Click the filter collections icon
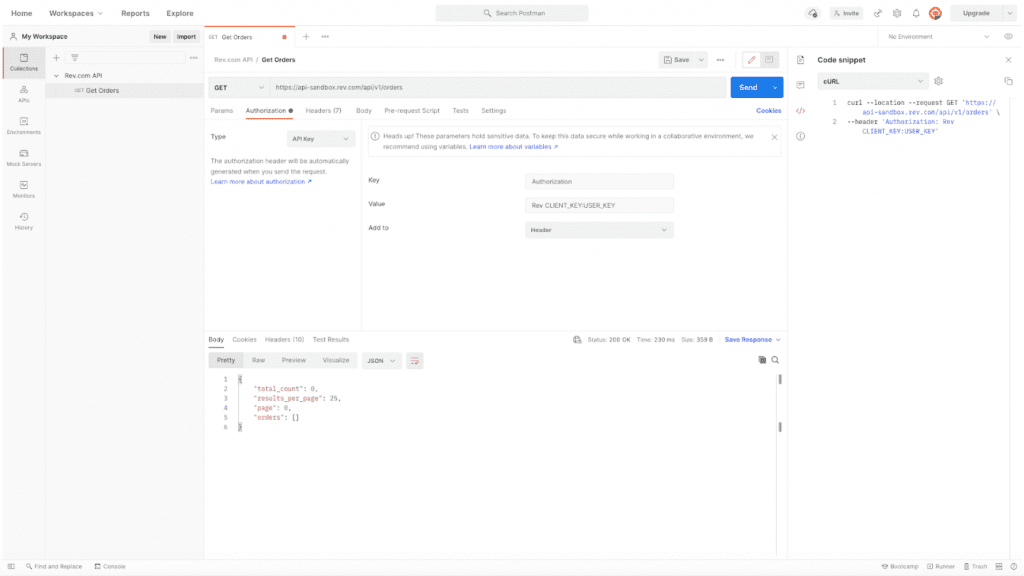 (x=74, y=57)
